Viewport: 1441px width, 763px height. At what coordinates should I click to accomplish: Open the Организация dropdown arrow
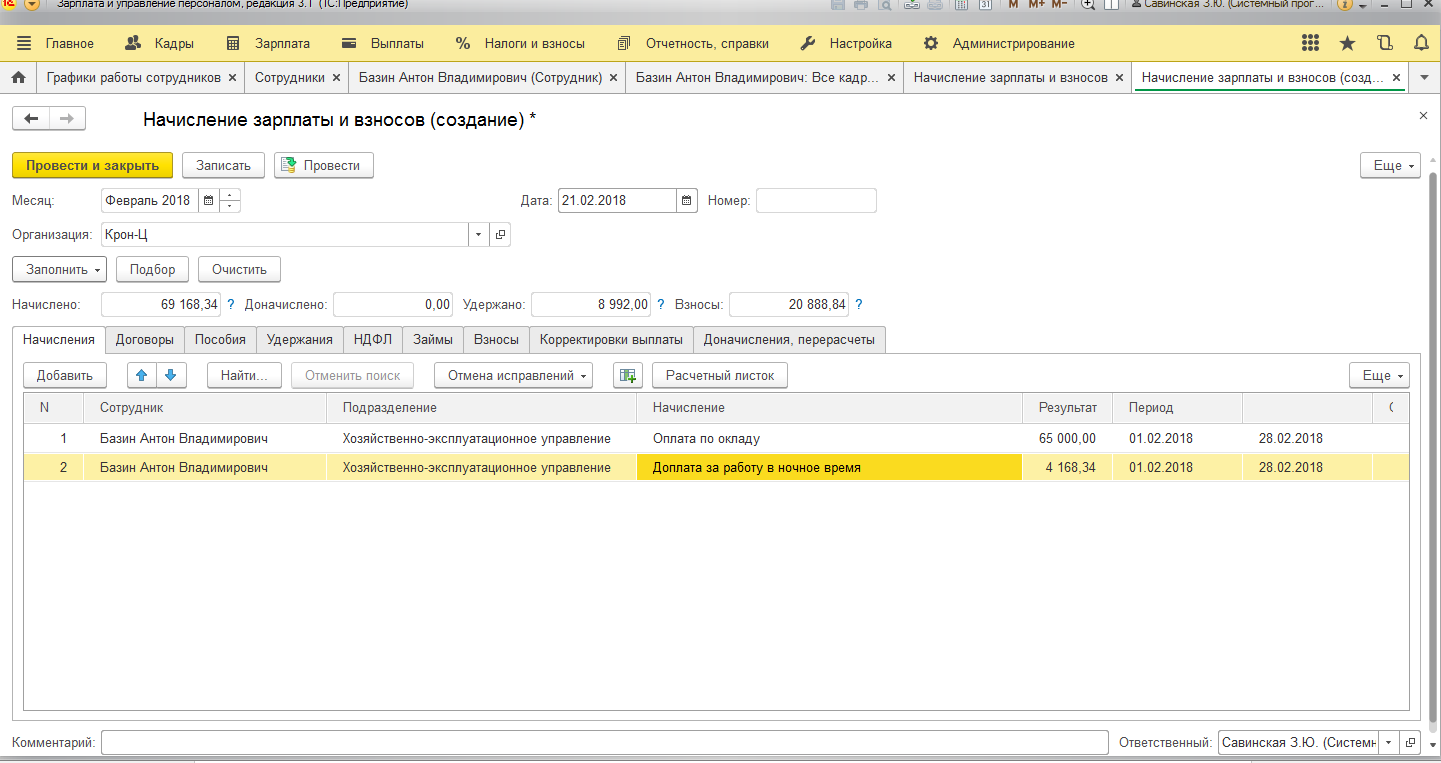(478, 235)
